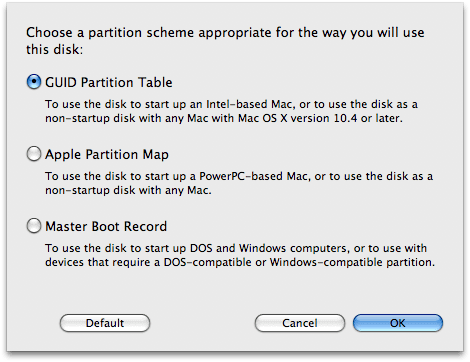
Task: Click the PowerPC-based Mac description text
Action: (x=239, y=183)
